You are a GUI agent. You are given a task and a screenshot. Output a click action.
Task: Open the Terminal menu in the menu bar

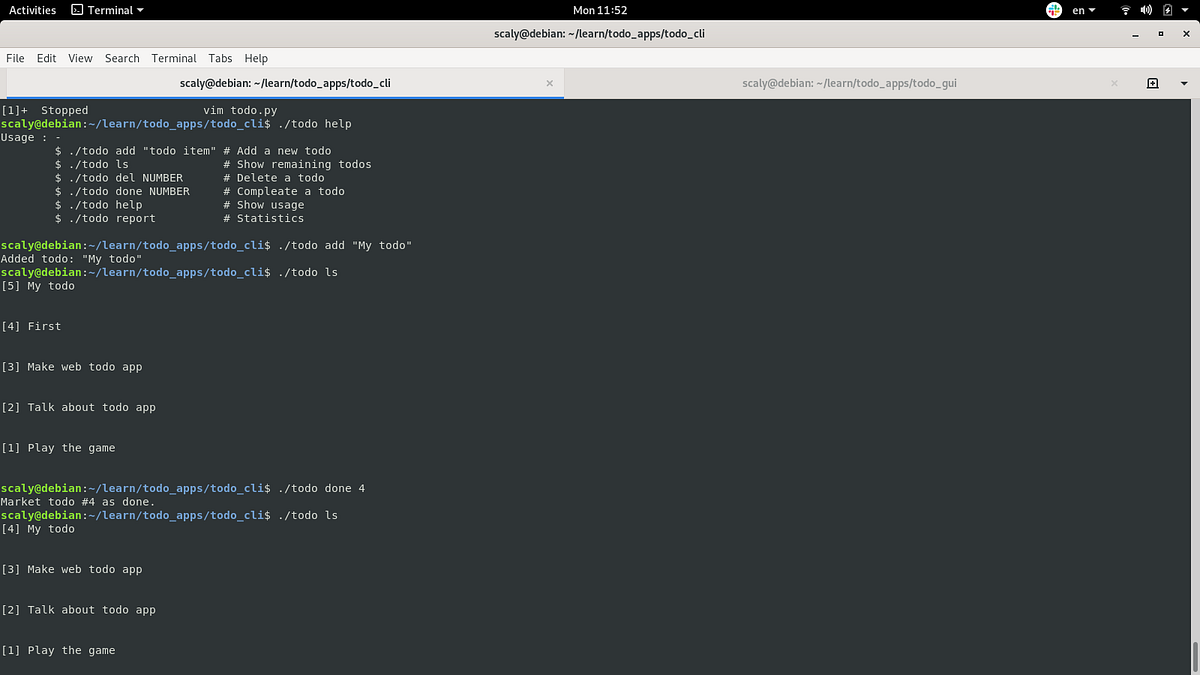click(173, 58)
